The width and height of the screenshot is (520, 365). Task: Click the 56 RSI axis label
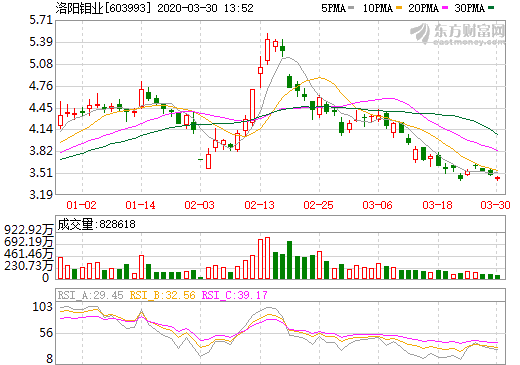[x=46, y=332]
